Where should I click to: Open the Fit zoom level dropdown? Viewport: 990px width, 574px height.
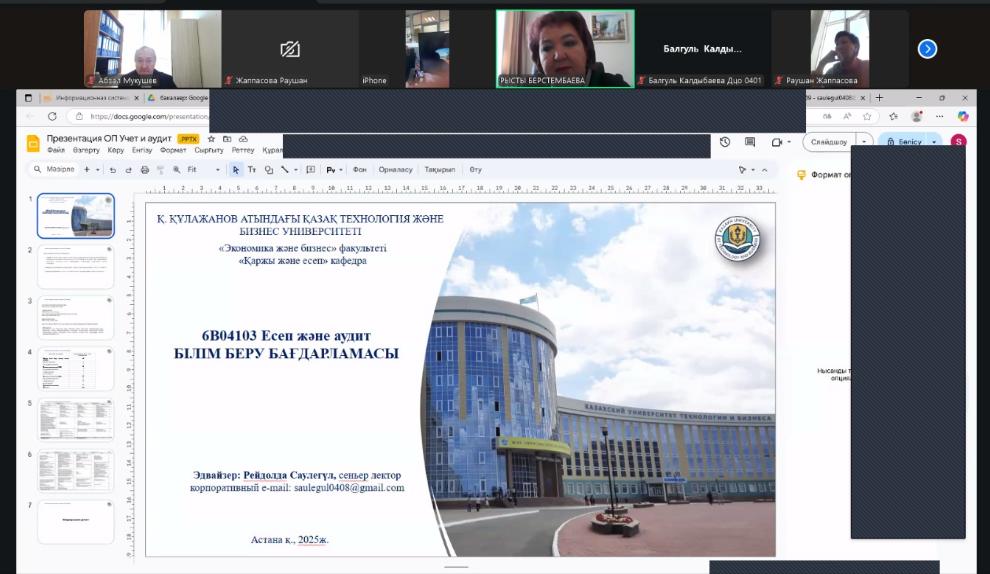[x=204, y=170]
